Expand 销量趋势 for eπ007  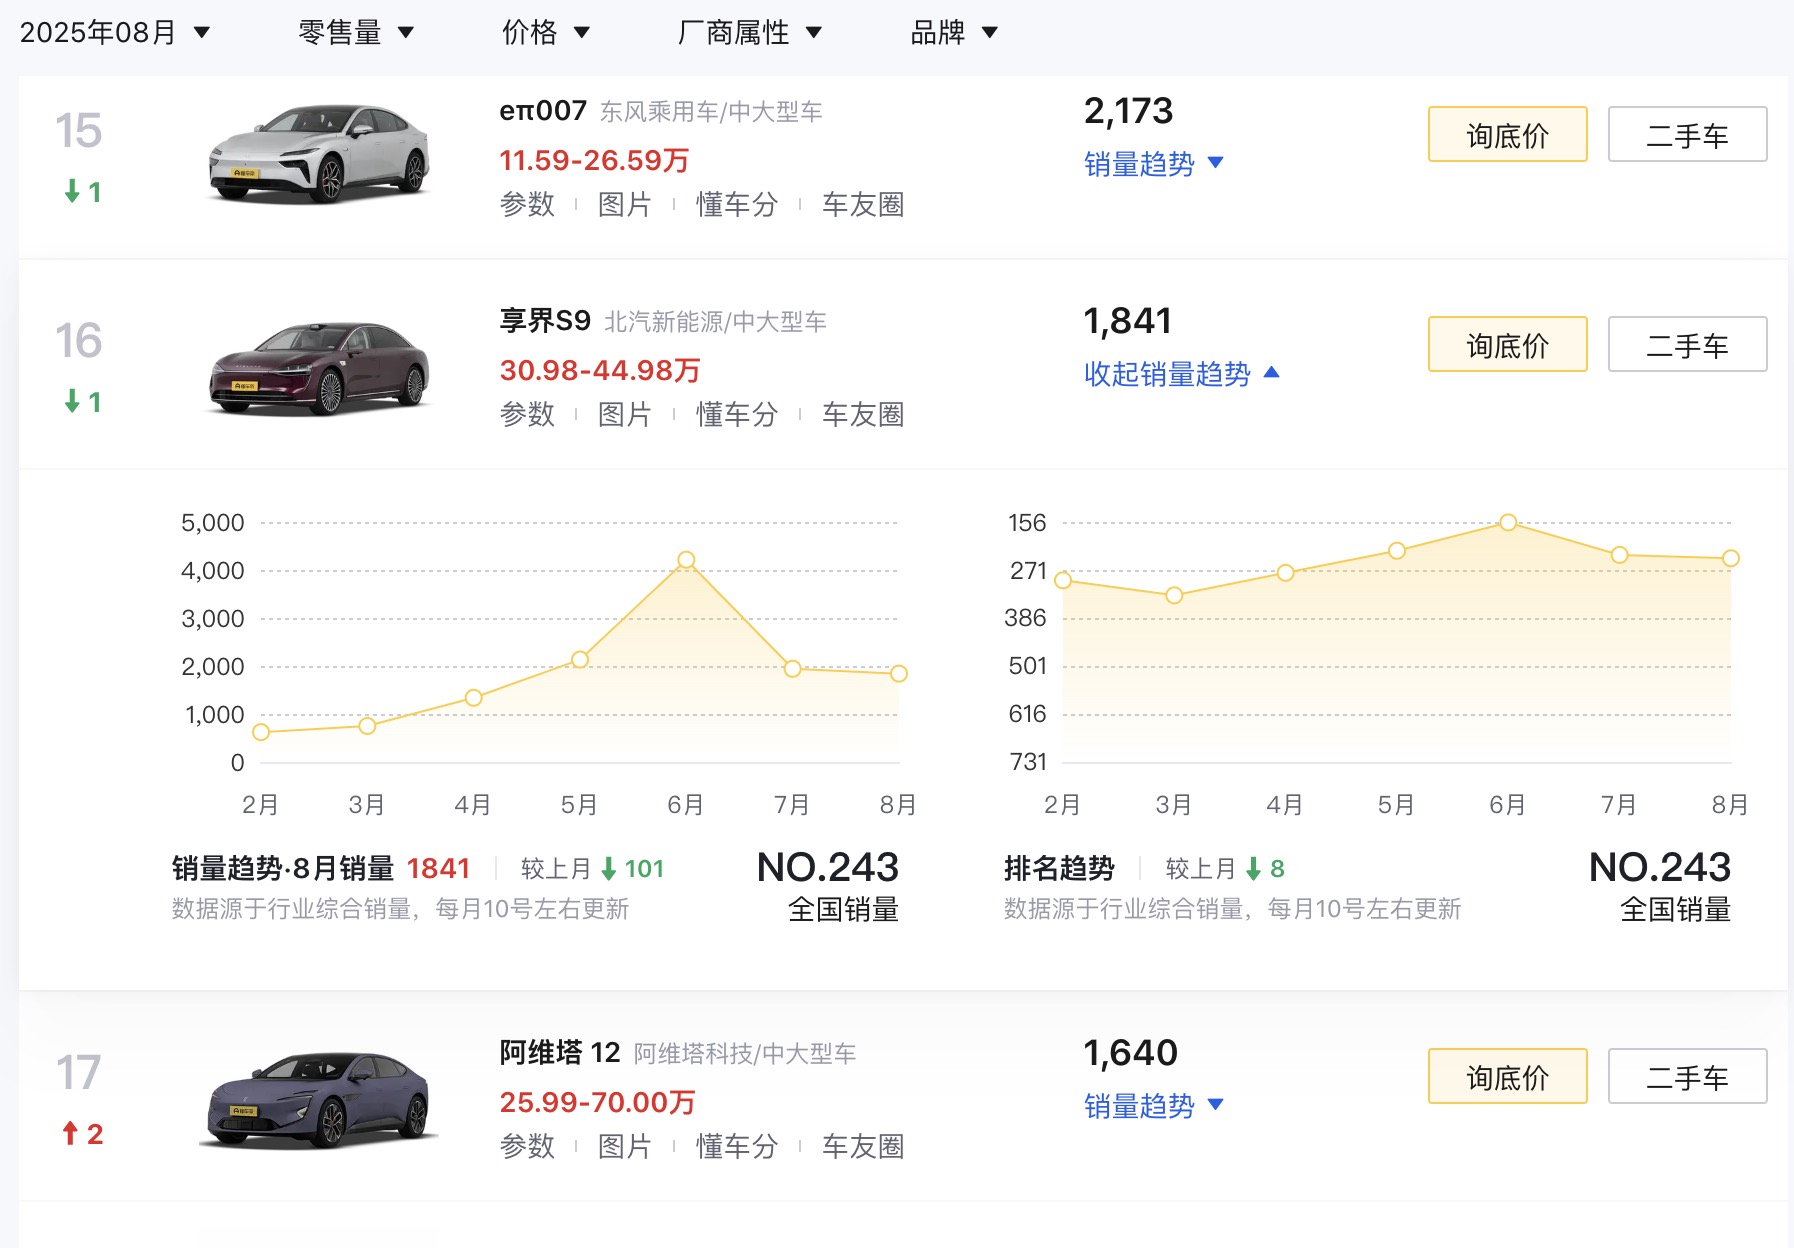1153,163
